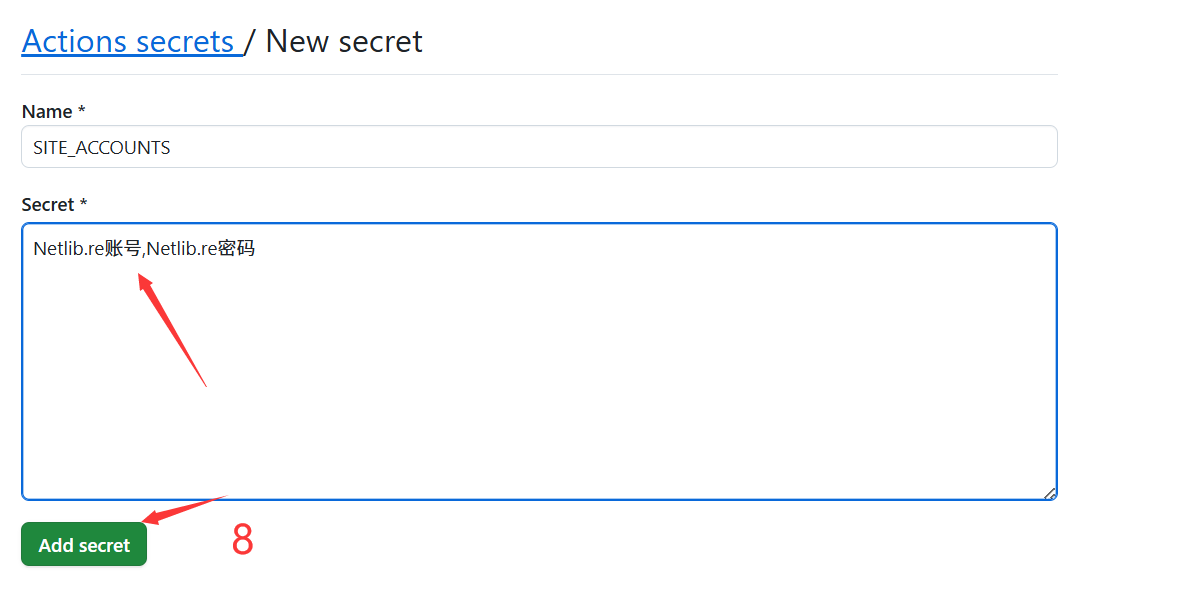Click the Secret field label
1179x606 pixels.
pyautogui.click(x=48, y=205)
